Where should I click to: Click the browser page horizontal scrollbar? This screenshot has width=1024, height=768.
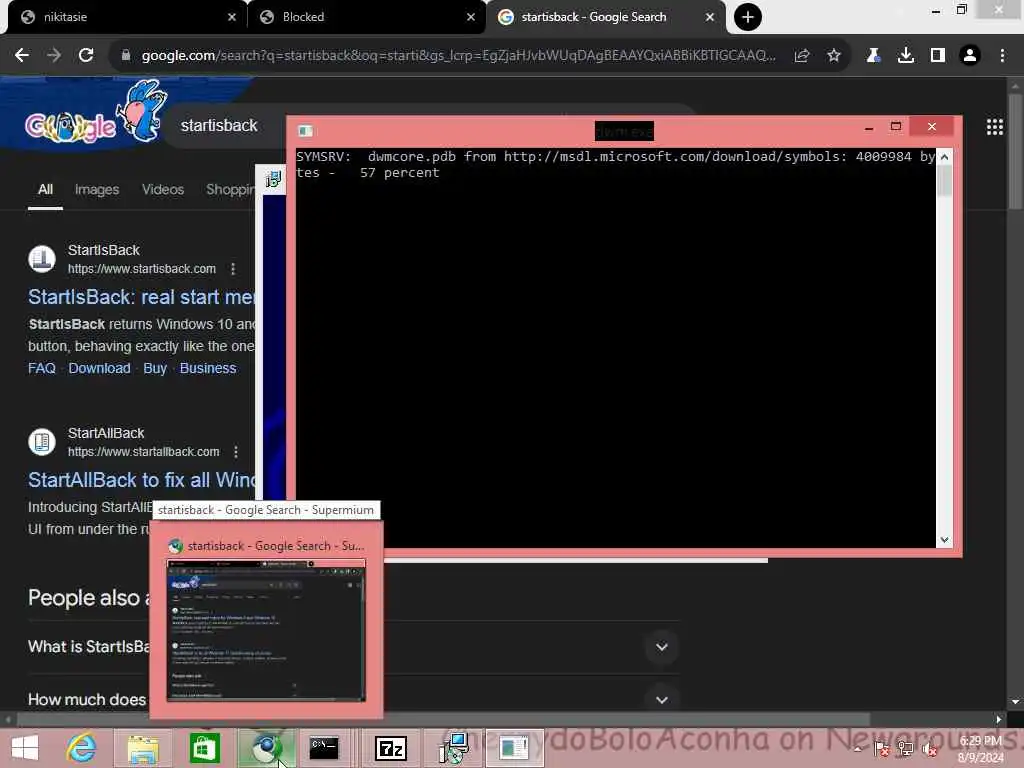click(x=443, y=719)
